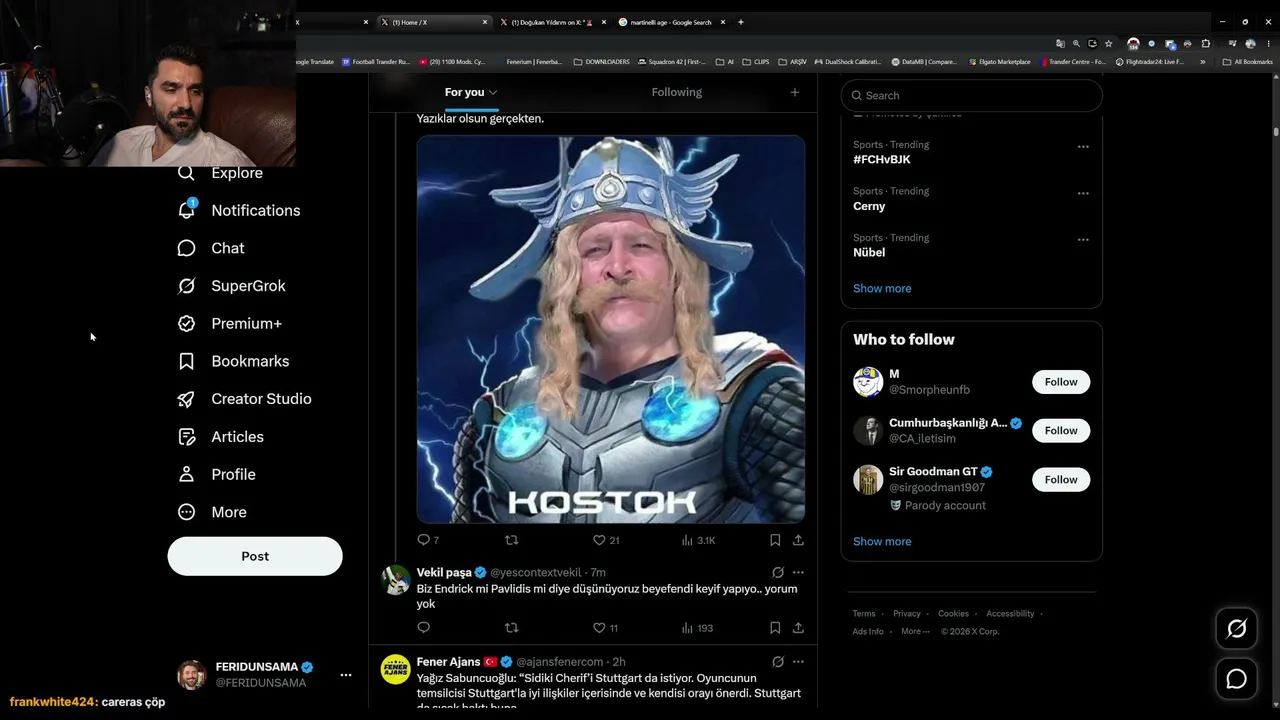Select the Home / X browser tab
Screen dimensions: 1280x720
434,22
